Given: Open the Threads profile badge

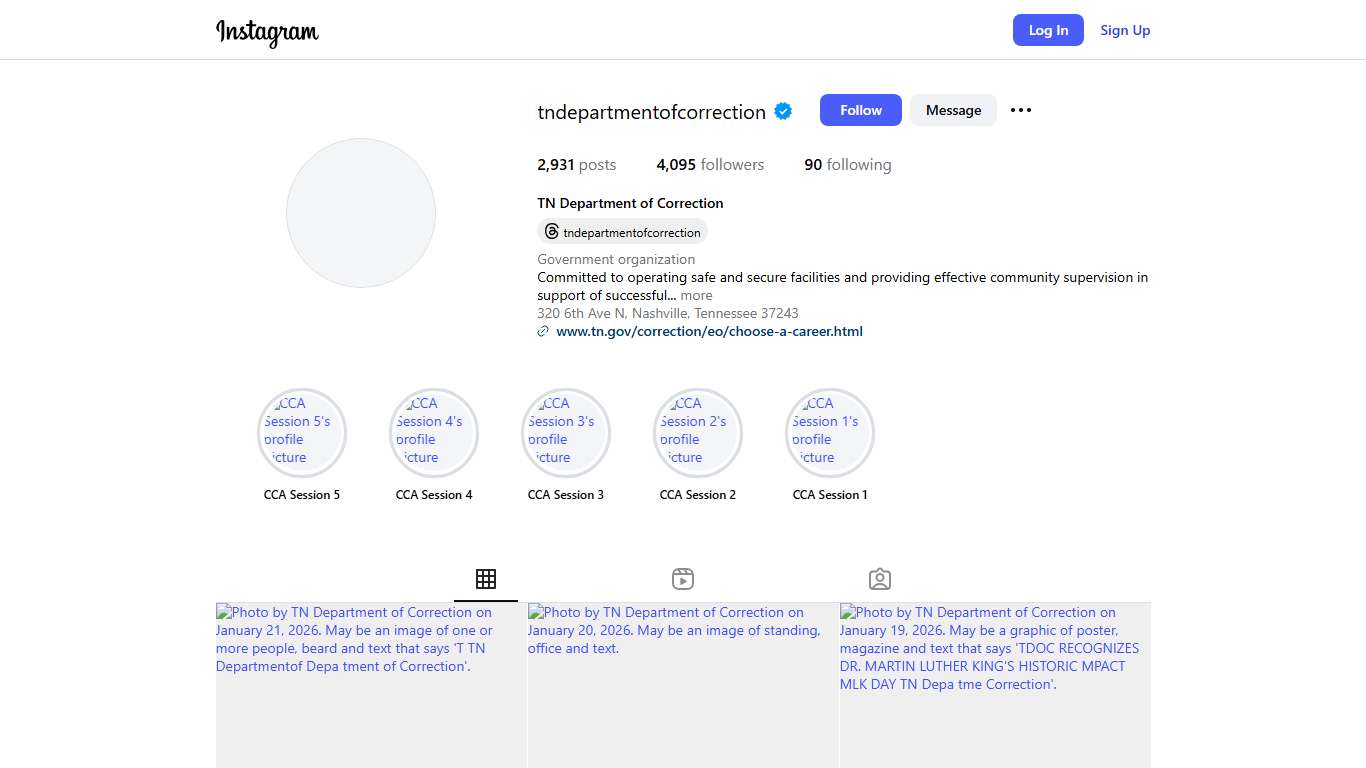Looking at the screenshot, I should (x=622, y=232).
